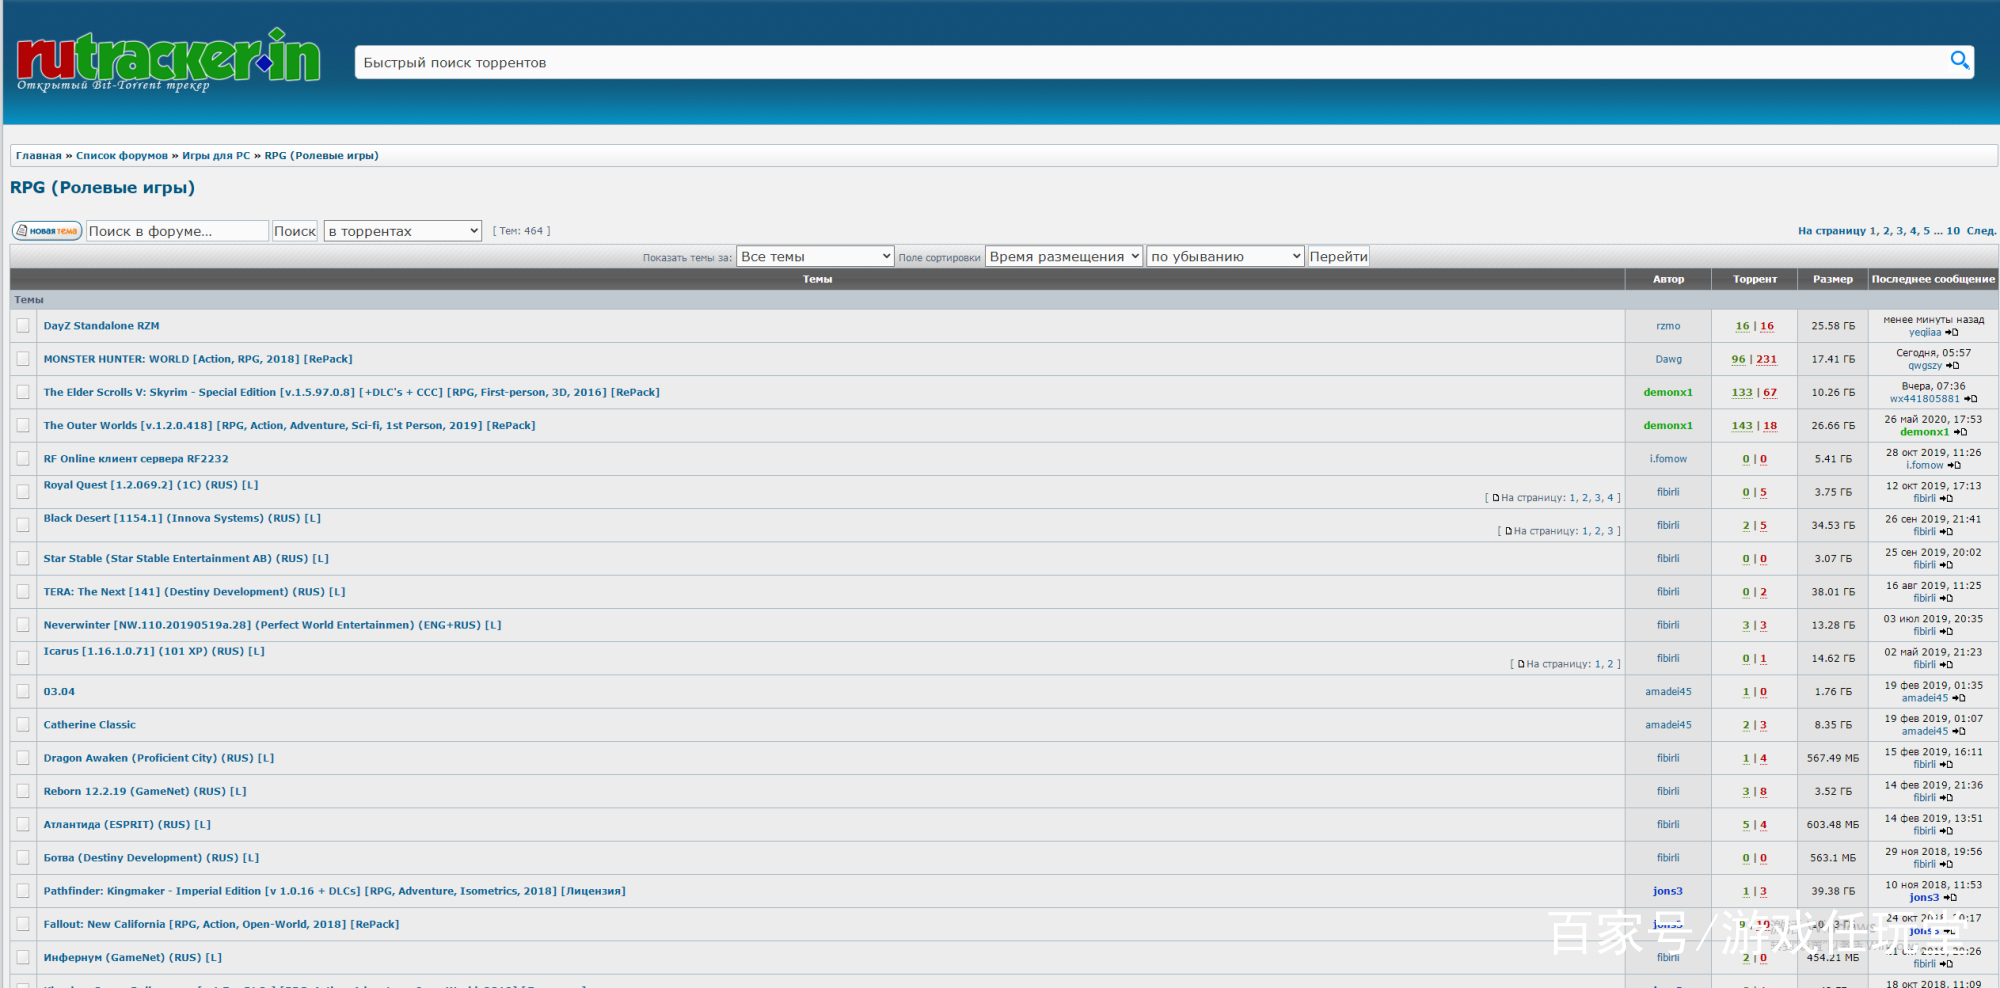The height and width of the screenshot is (988, 2000).
Task: Jump to latest post icon in Ботва row
Action: pos(1946,864)
